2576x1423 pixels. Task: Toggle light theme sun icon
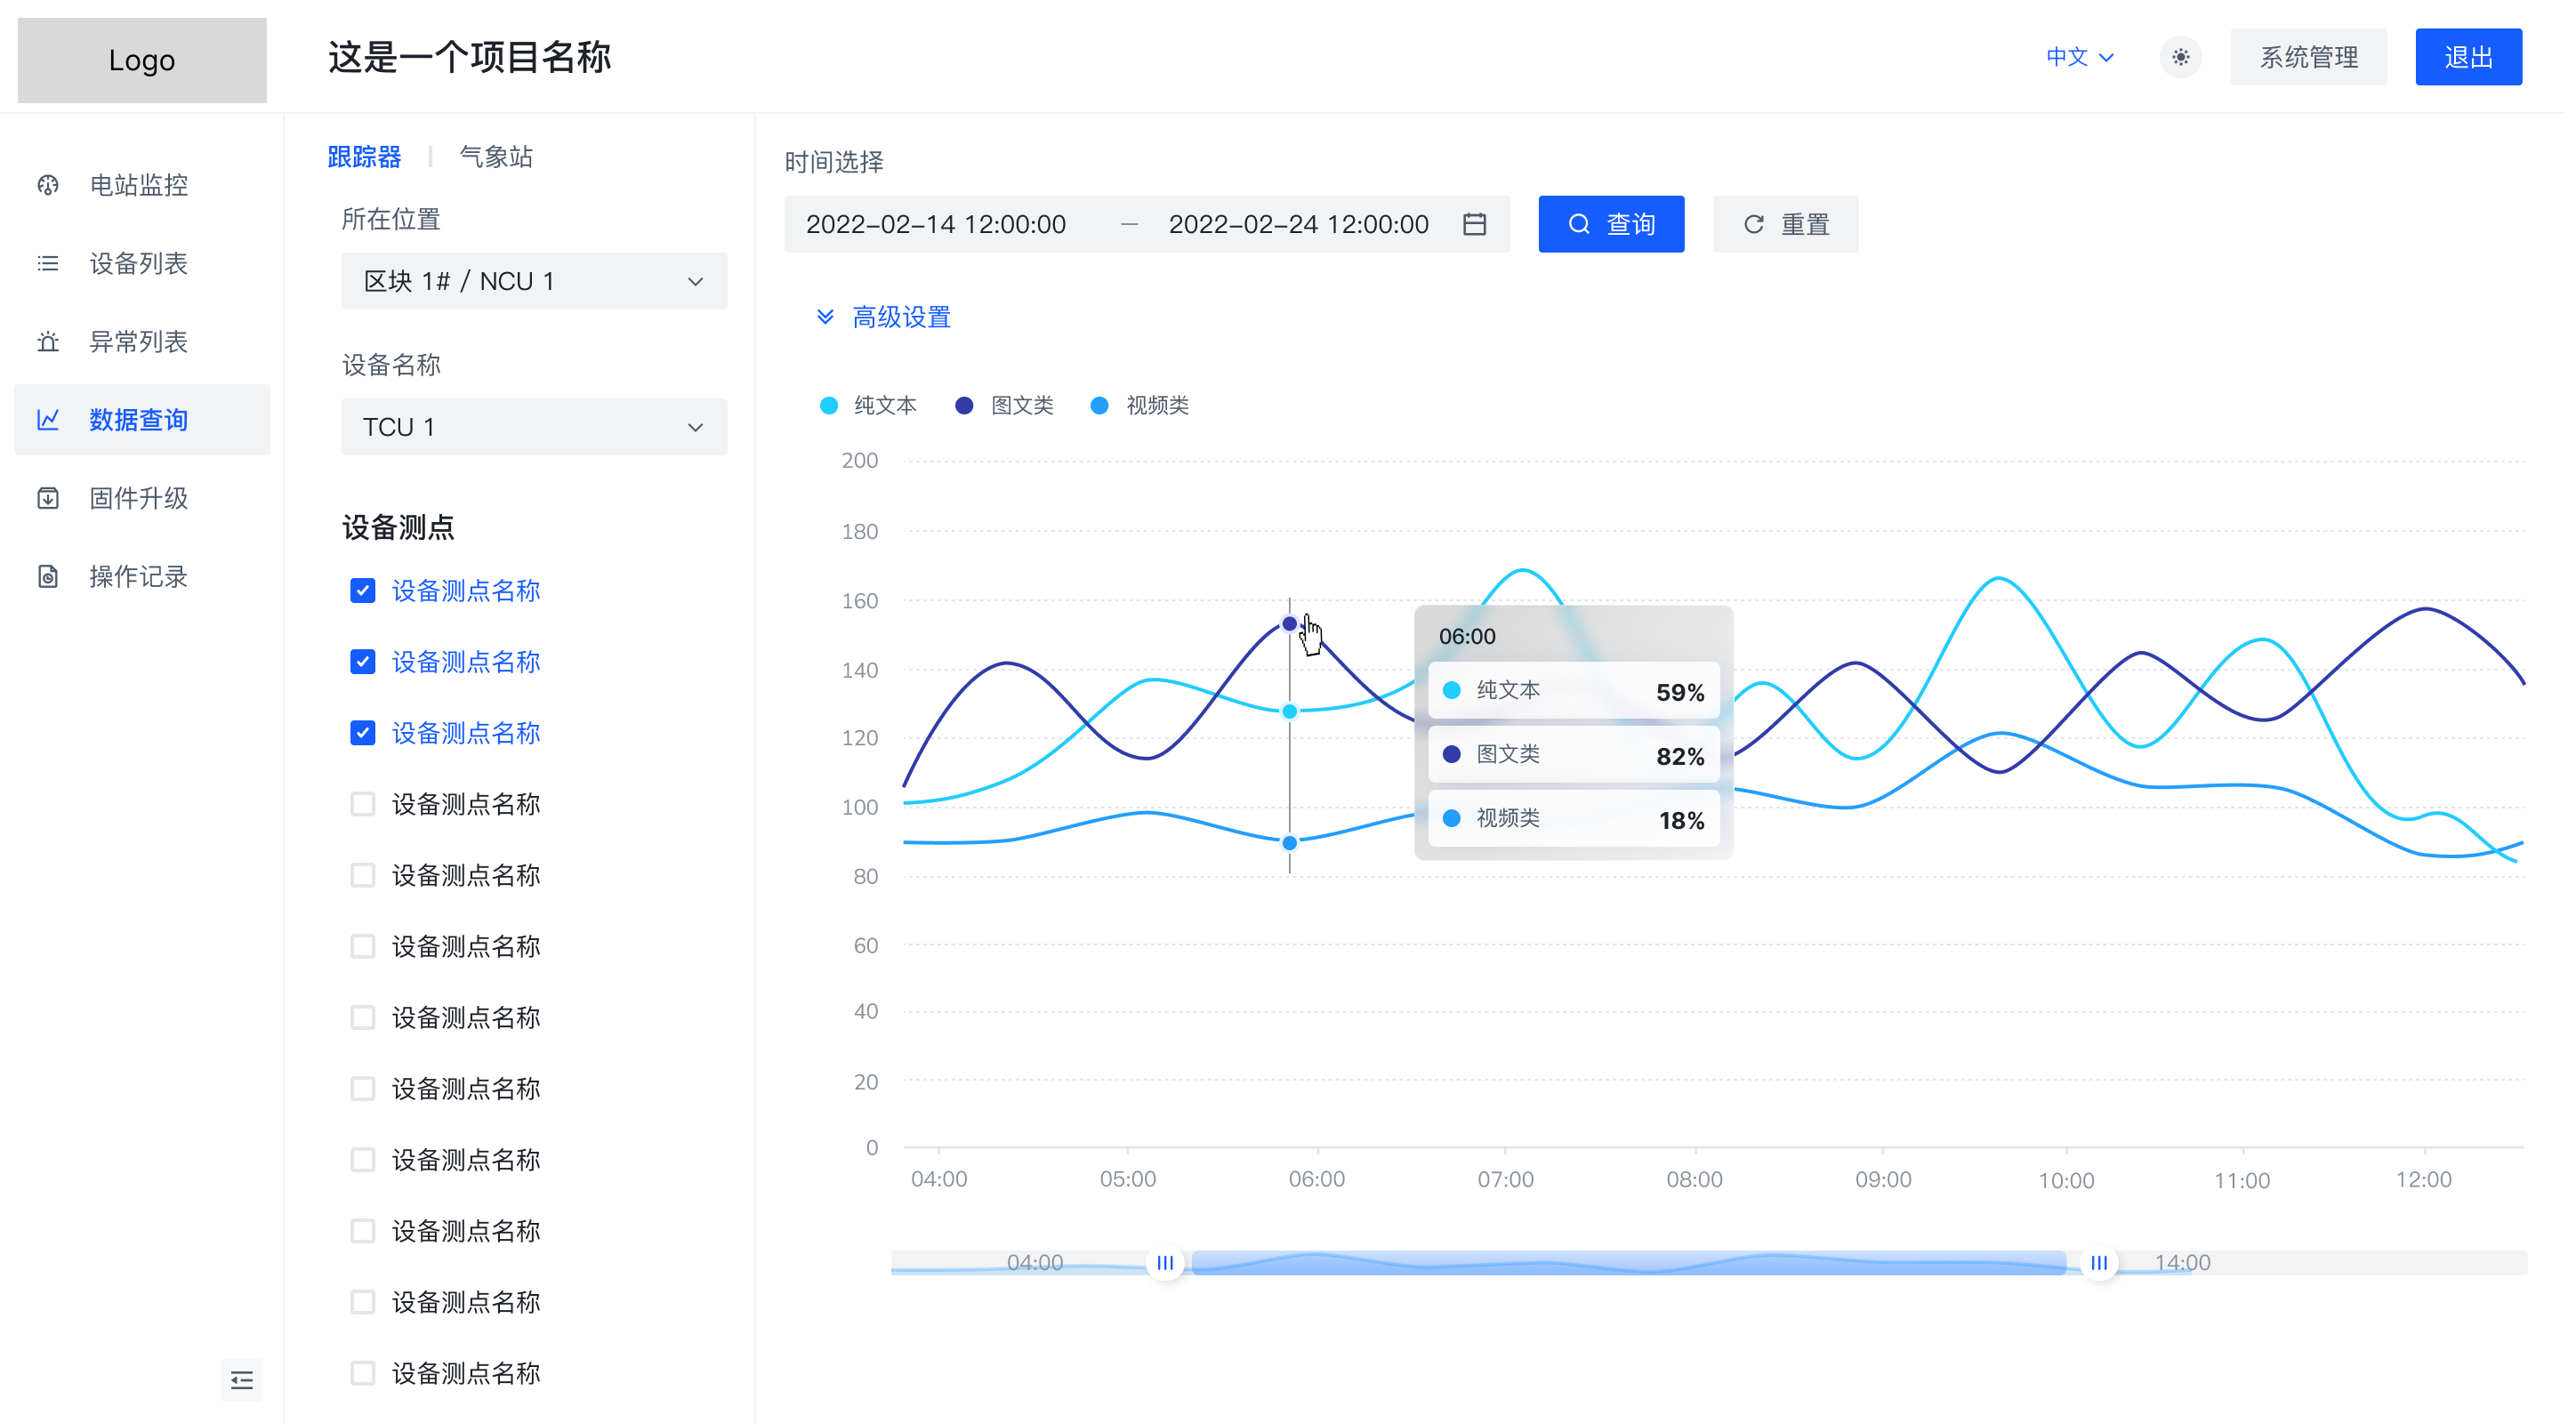click(x=2180, y=57)
